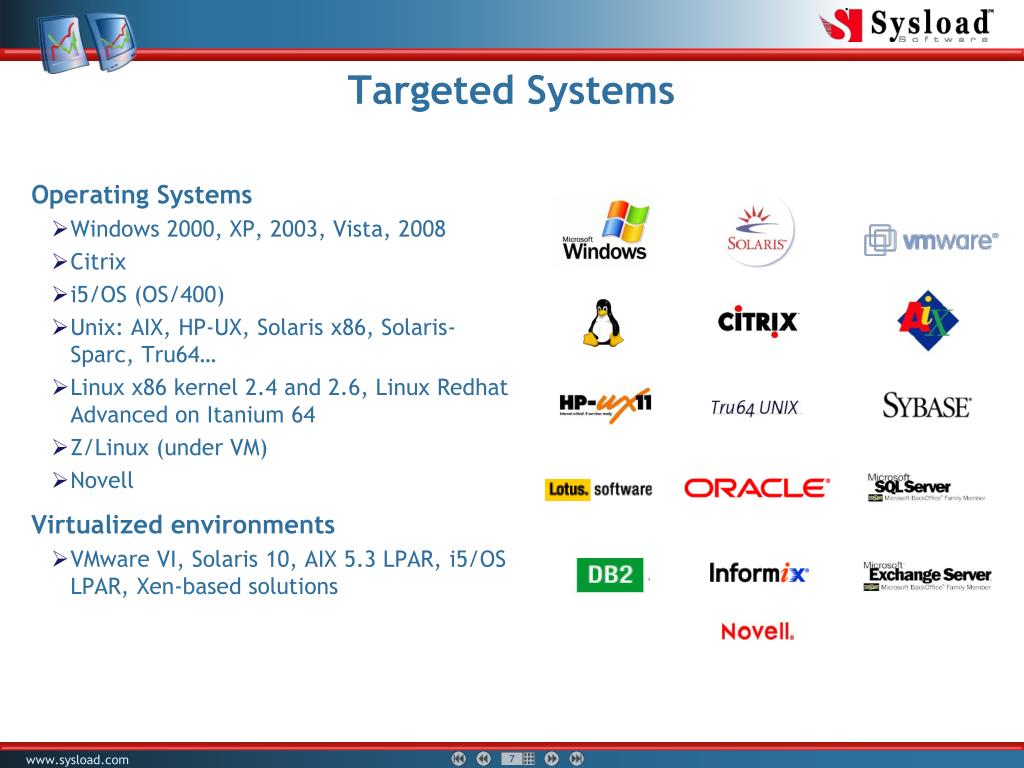
Task: Advance to the next slide button
Action: click(552, 758)
